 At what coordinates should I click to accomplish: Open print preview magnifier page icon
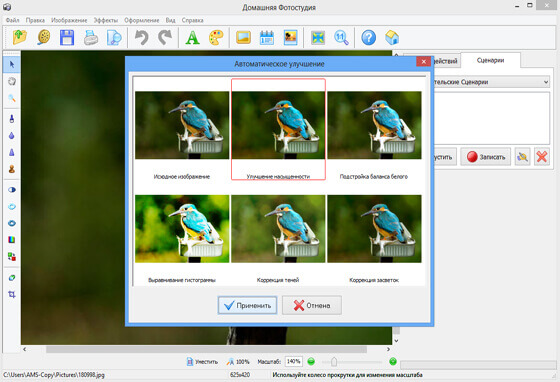(x=114, y=37)
